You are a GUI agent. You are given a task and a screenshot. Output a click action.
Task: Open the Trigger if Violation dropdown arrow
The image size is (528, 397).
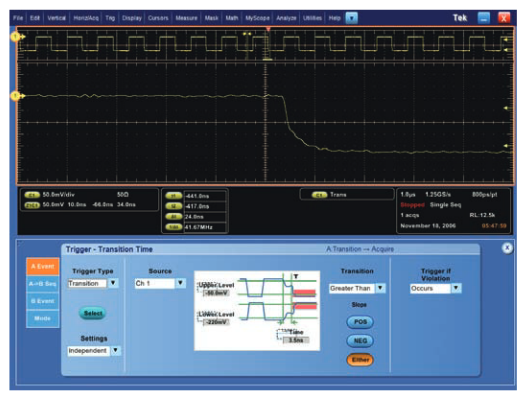click(x=457, y=288)
